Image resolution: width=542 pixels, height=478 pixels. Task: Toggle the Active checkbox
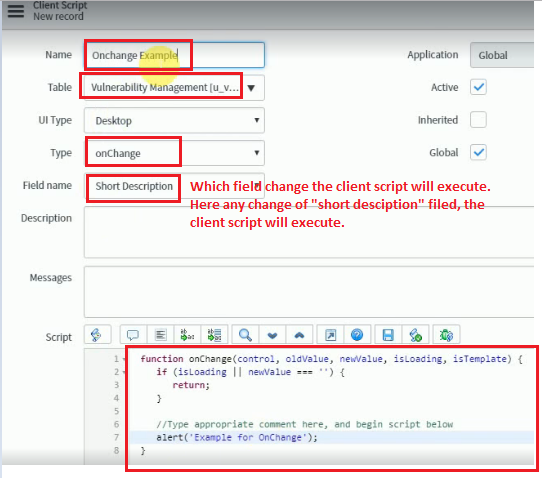[478, 87]
